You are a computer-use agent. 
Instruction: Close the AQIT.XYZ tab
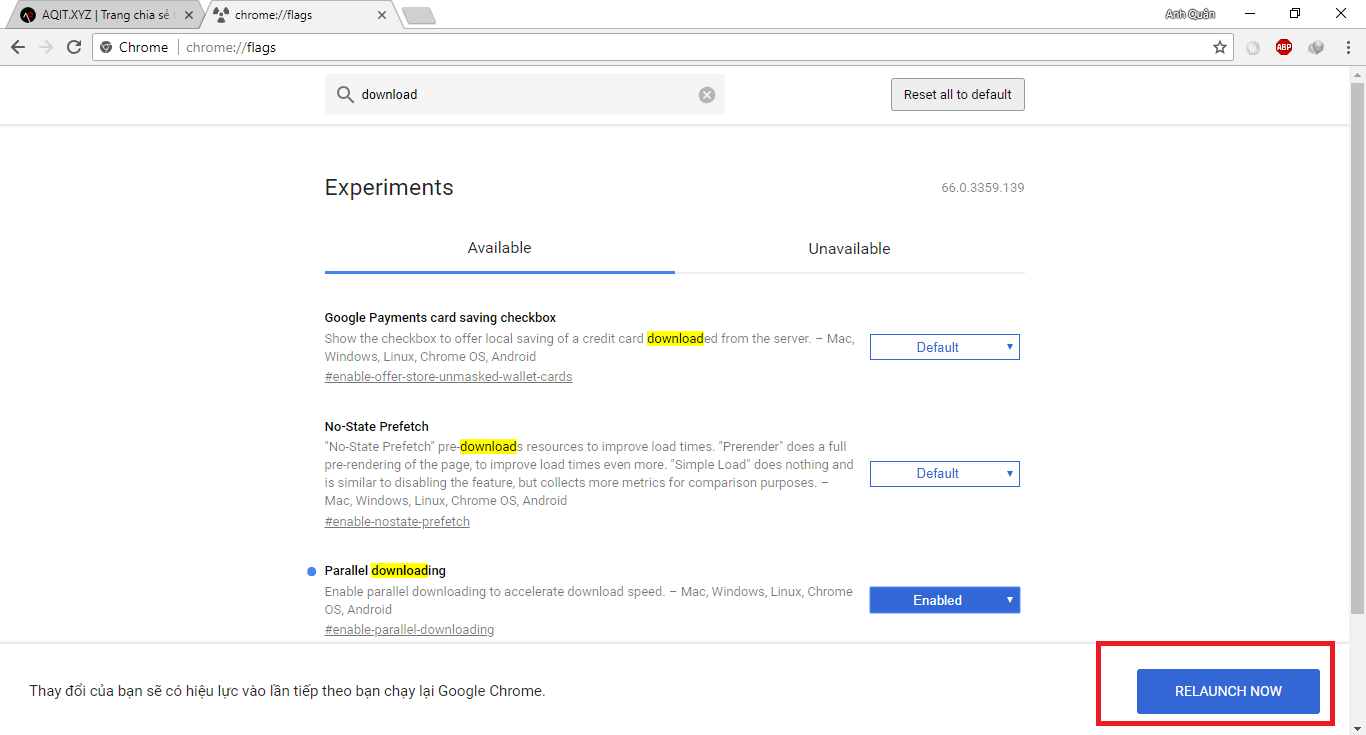coord(189,15)
